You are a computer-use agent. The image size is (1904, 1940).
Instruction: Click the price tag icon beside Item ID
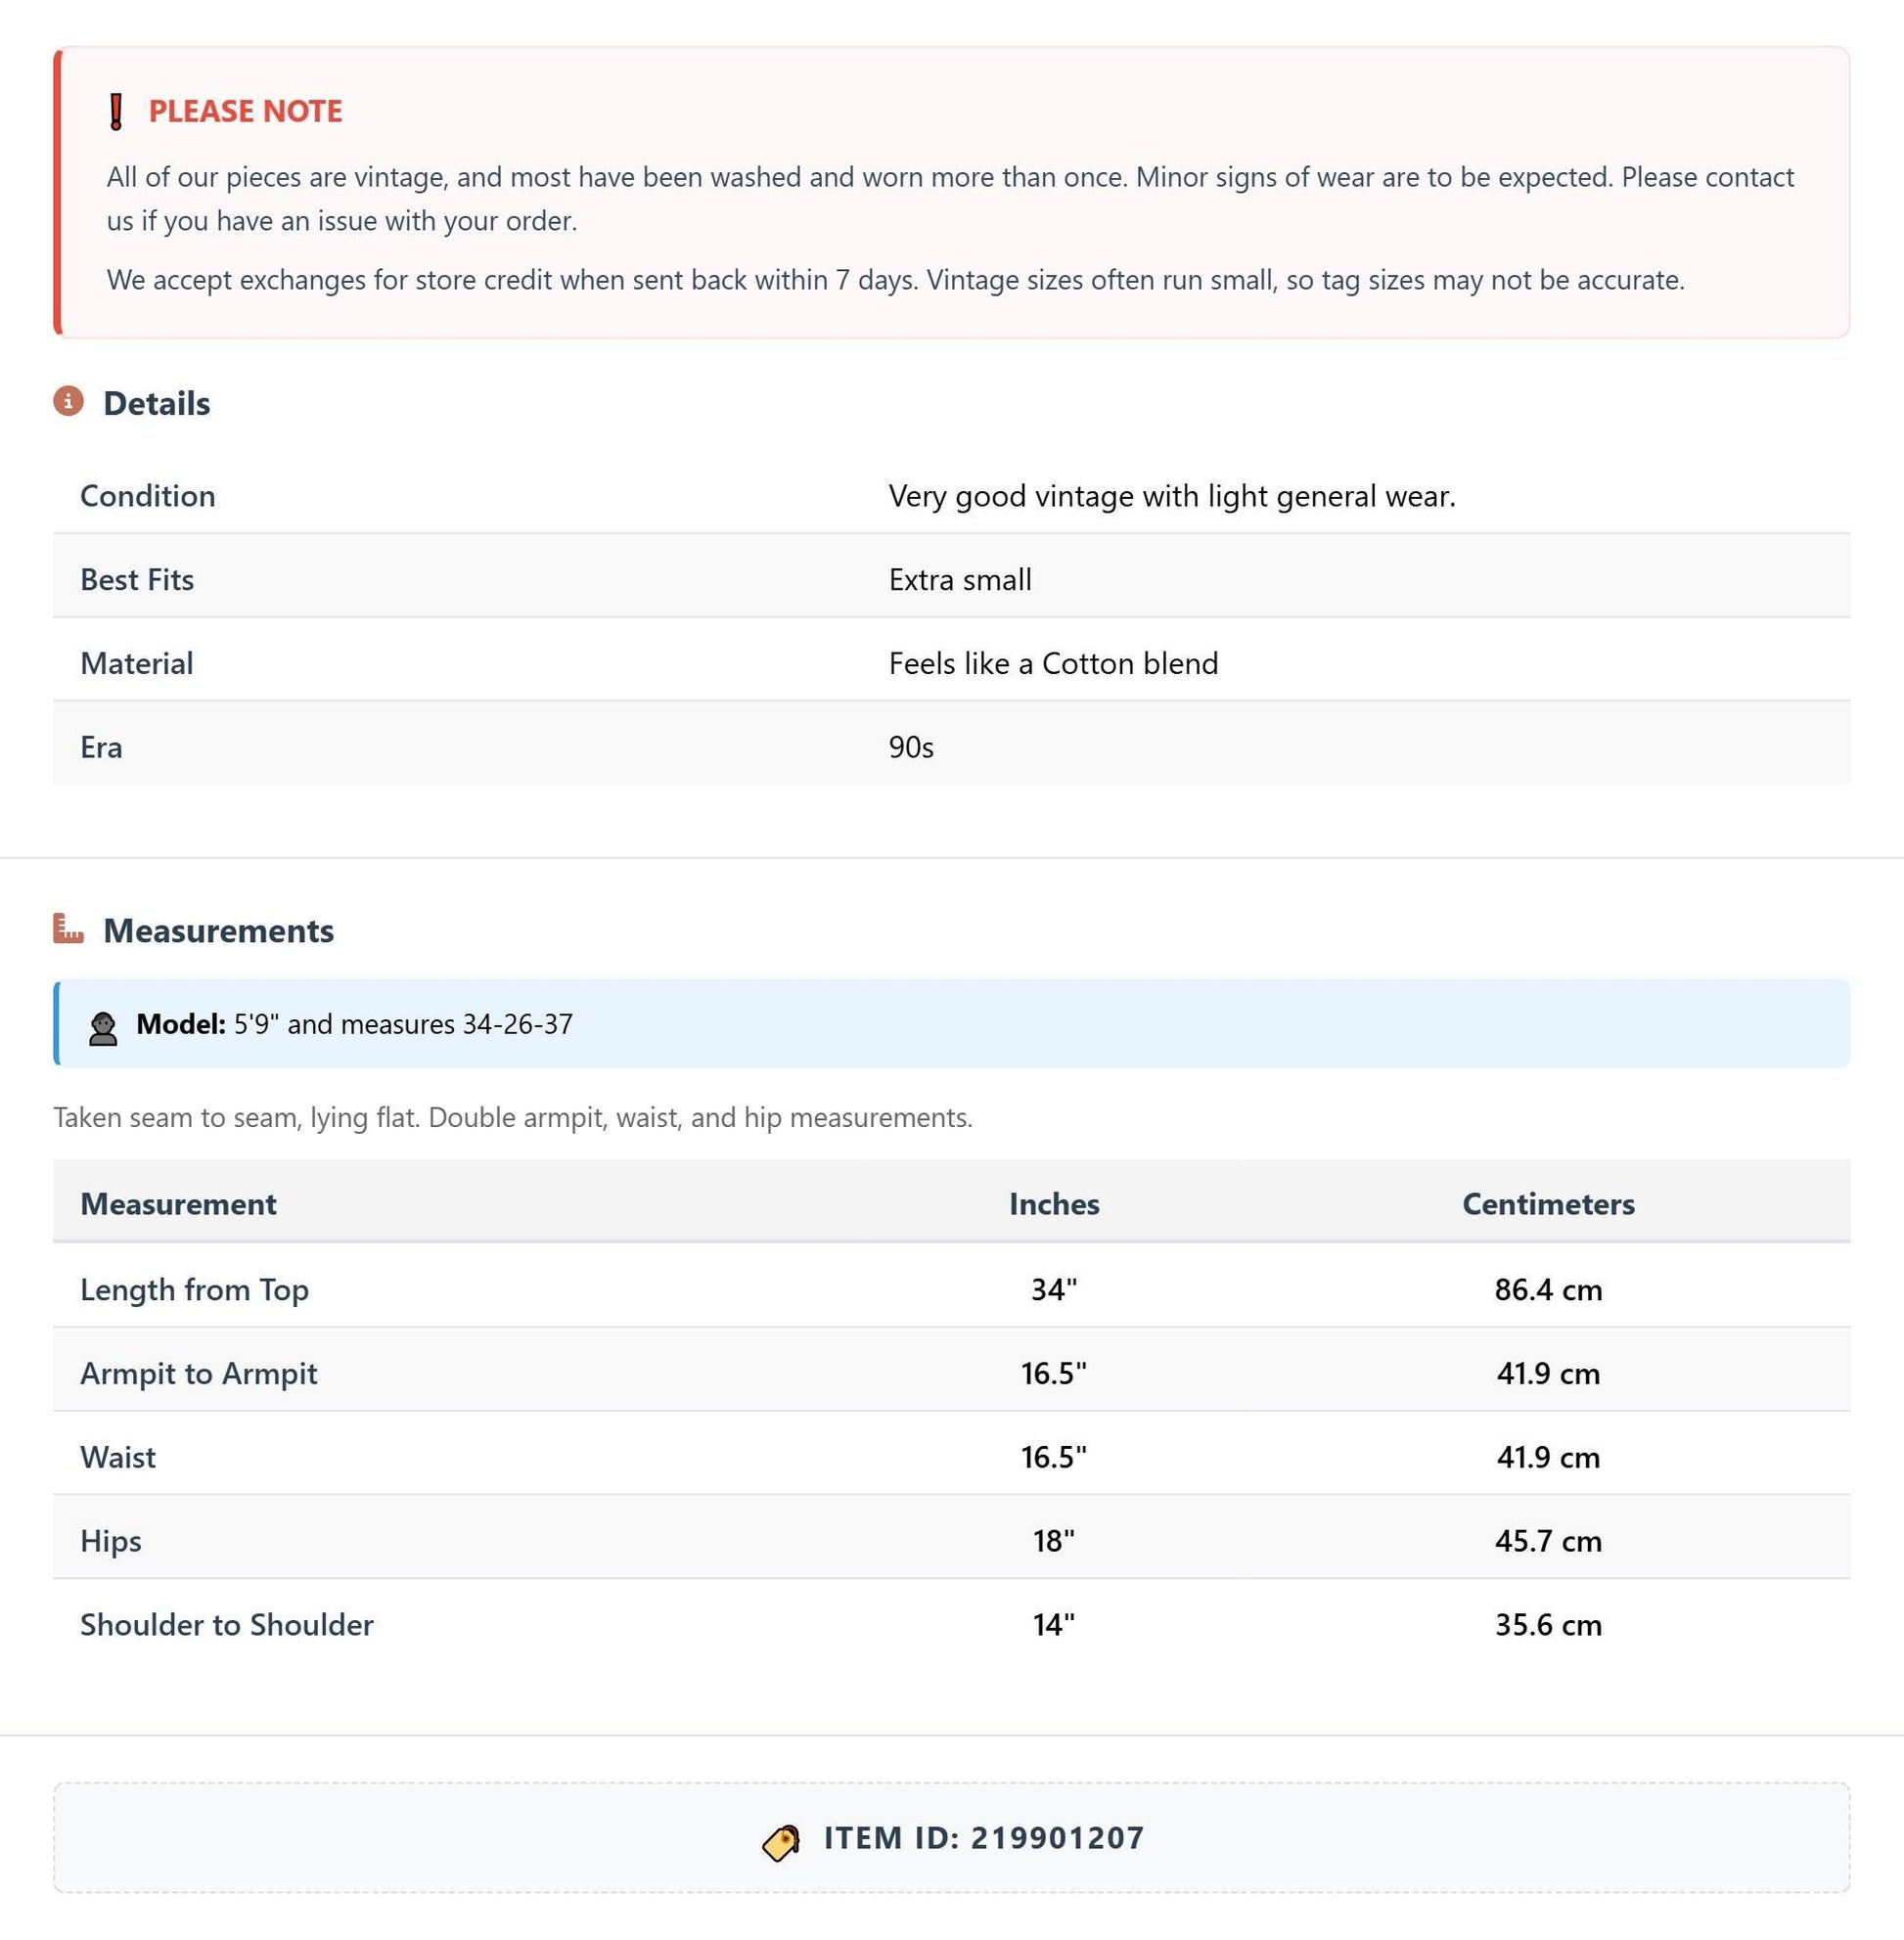(781, 1841)
